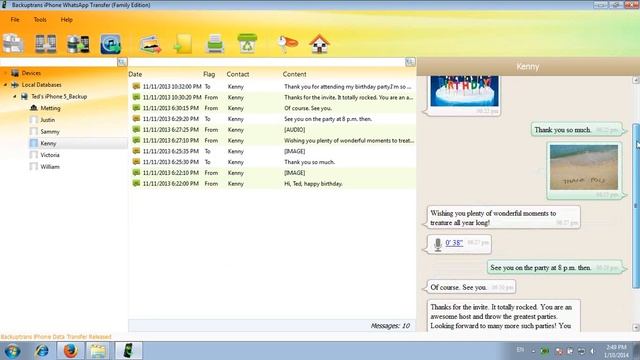Open the birthday cake image thumbnail
This screenshot has height=360, width=640.
(464, 91)
